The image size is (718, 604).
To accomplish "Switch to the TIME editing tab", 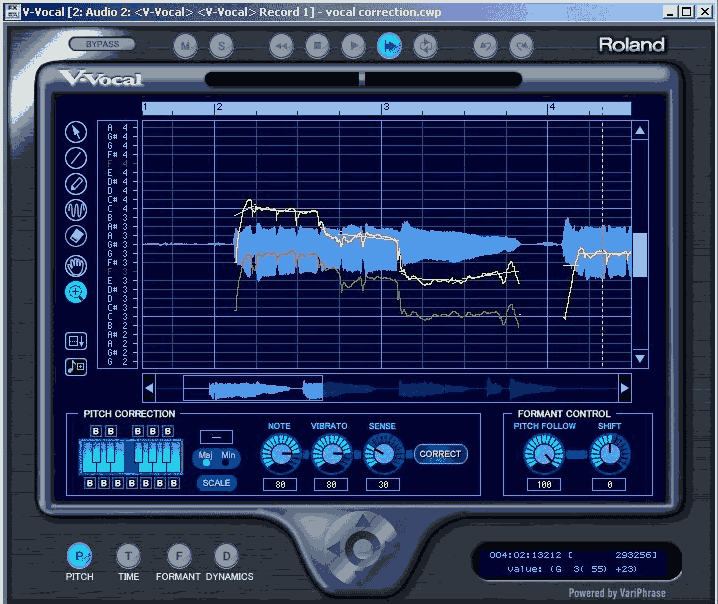I will tap(128, 556).
